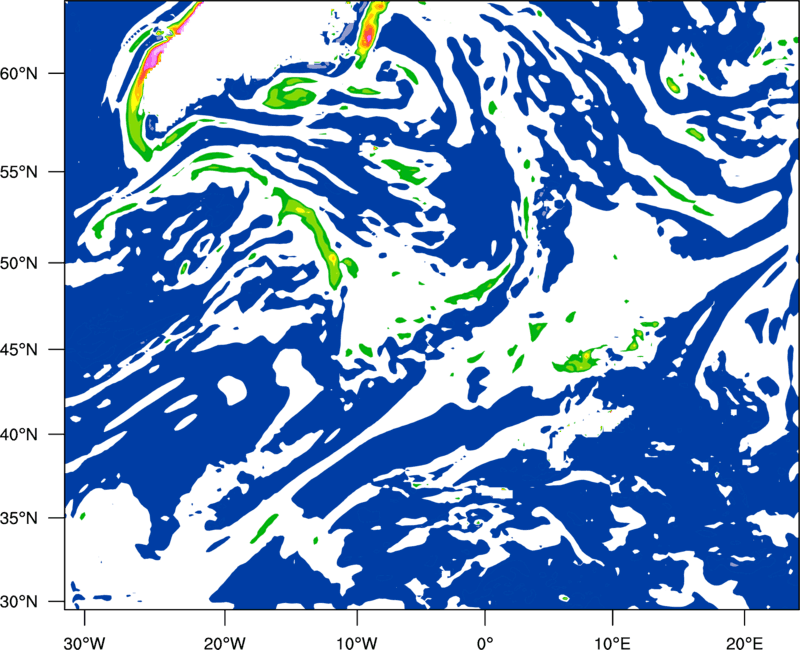Click the 30°W longitude label
This screenshot has width=800, height=650.
coord(84,642)
